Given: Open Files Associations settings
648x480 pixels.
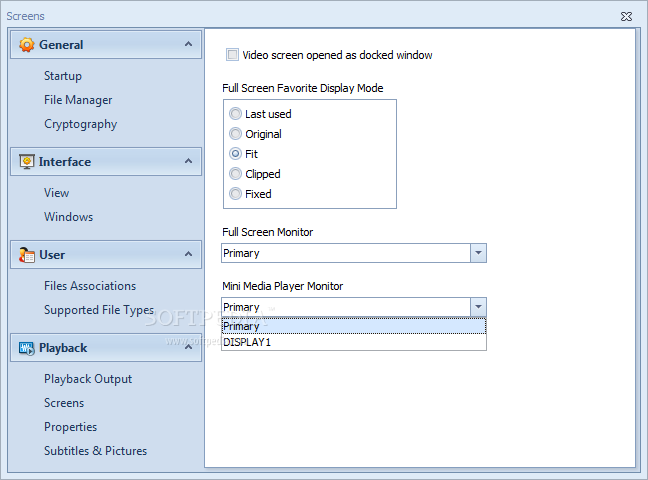Looking at the screenshot, I should click(x=90, y=286).
